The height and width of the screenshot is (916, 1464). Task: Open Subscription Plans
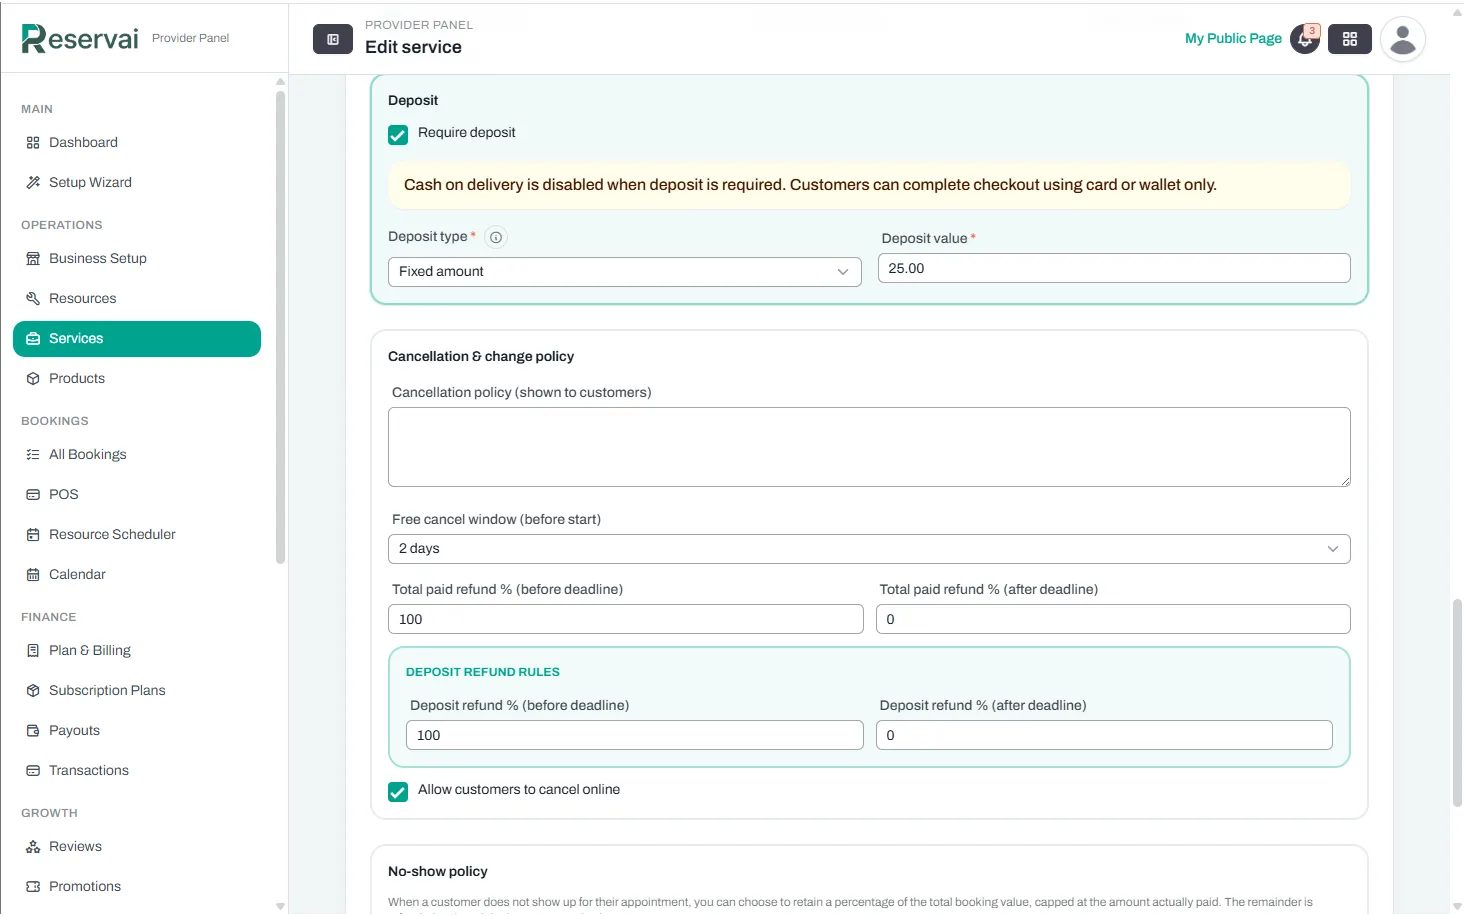[137, 691]
